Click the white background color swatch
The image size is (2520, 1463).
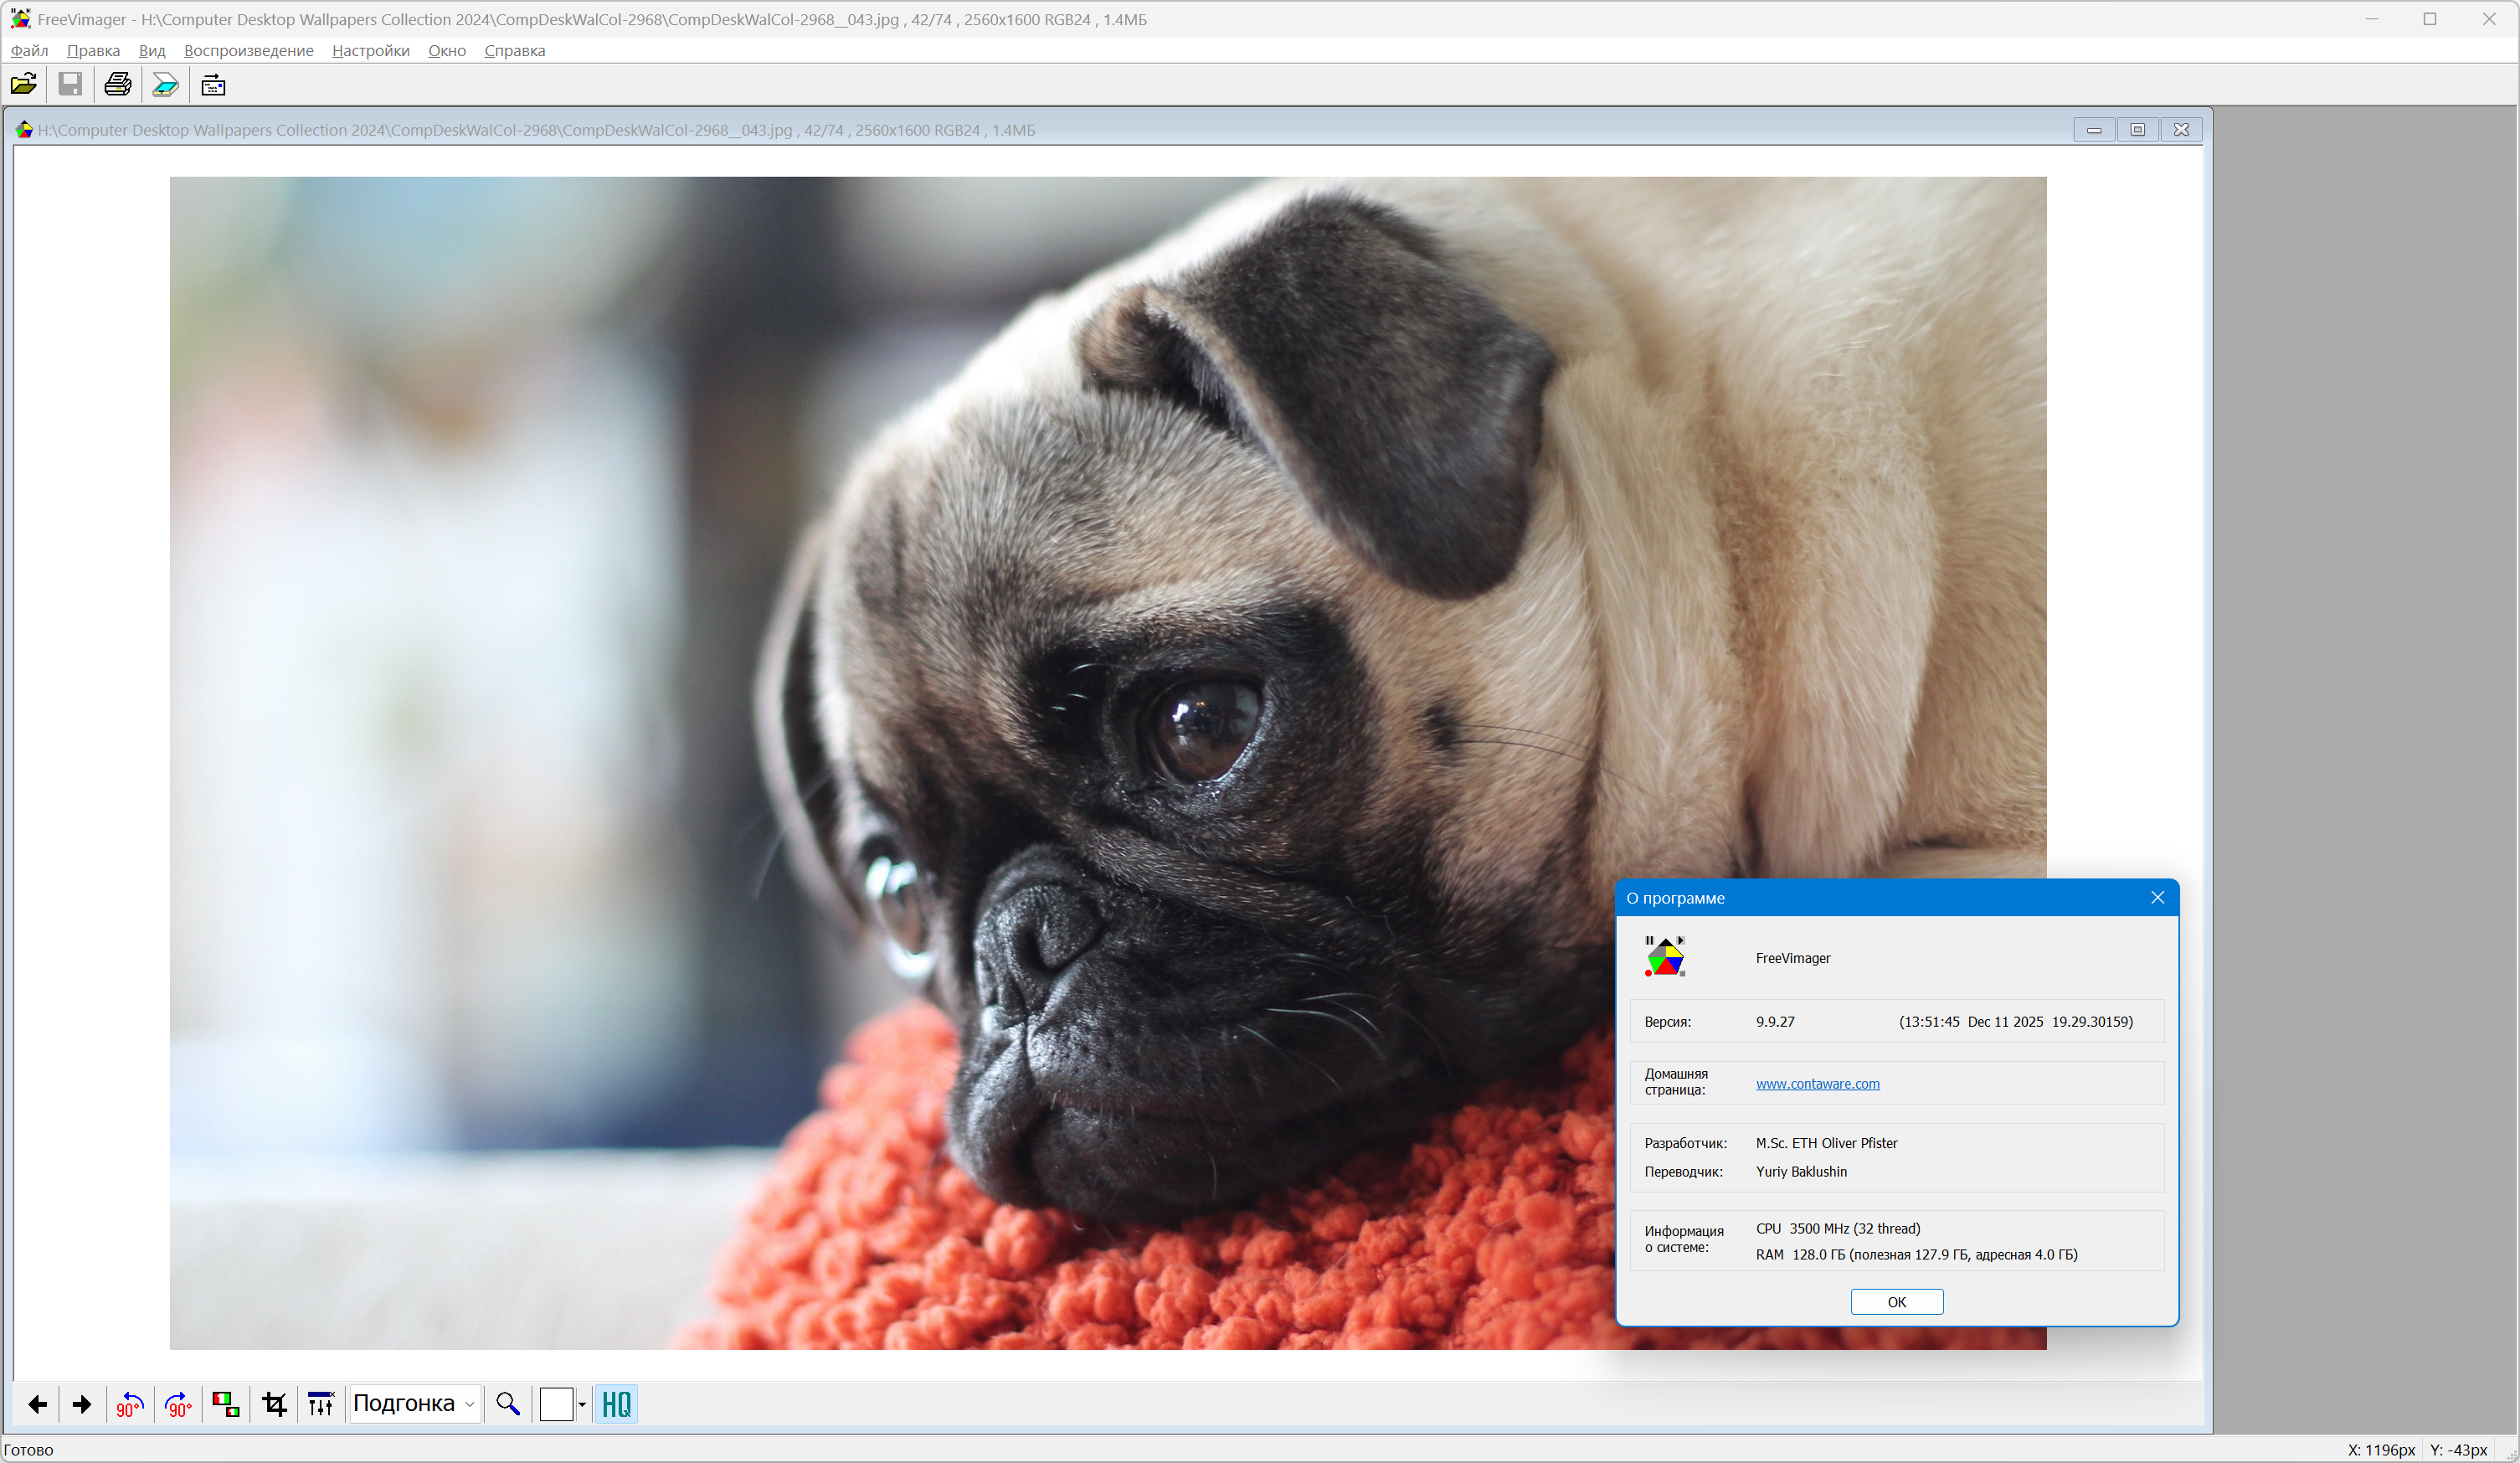556,1404
